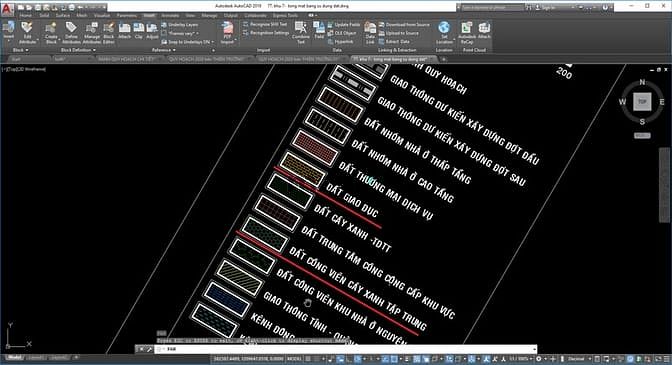Click the Edit Attribute icon
This screenshot has height=365, width=672.
(27, 33)
